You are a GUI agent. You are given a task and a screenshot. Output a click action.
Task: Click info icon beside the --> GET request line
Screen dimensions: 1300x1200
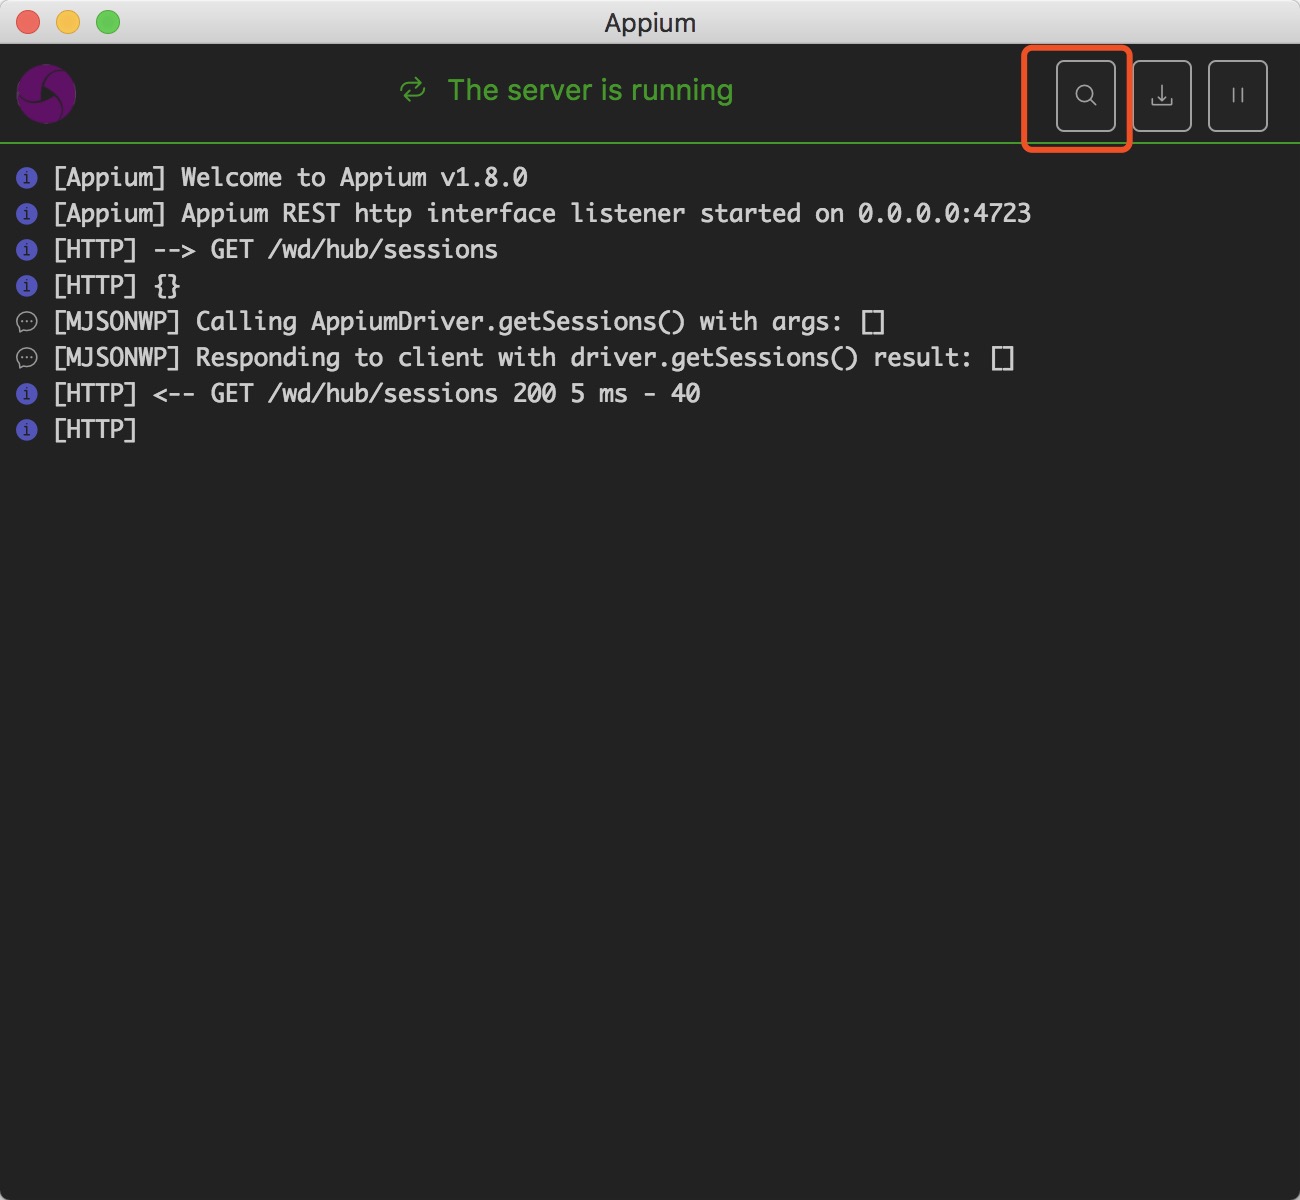27,250
